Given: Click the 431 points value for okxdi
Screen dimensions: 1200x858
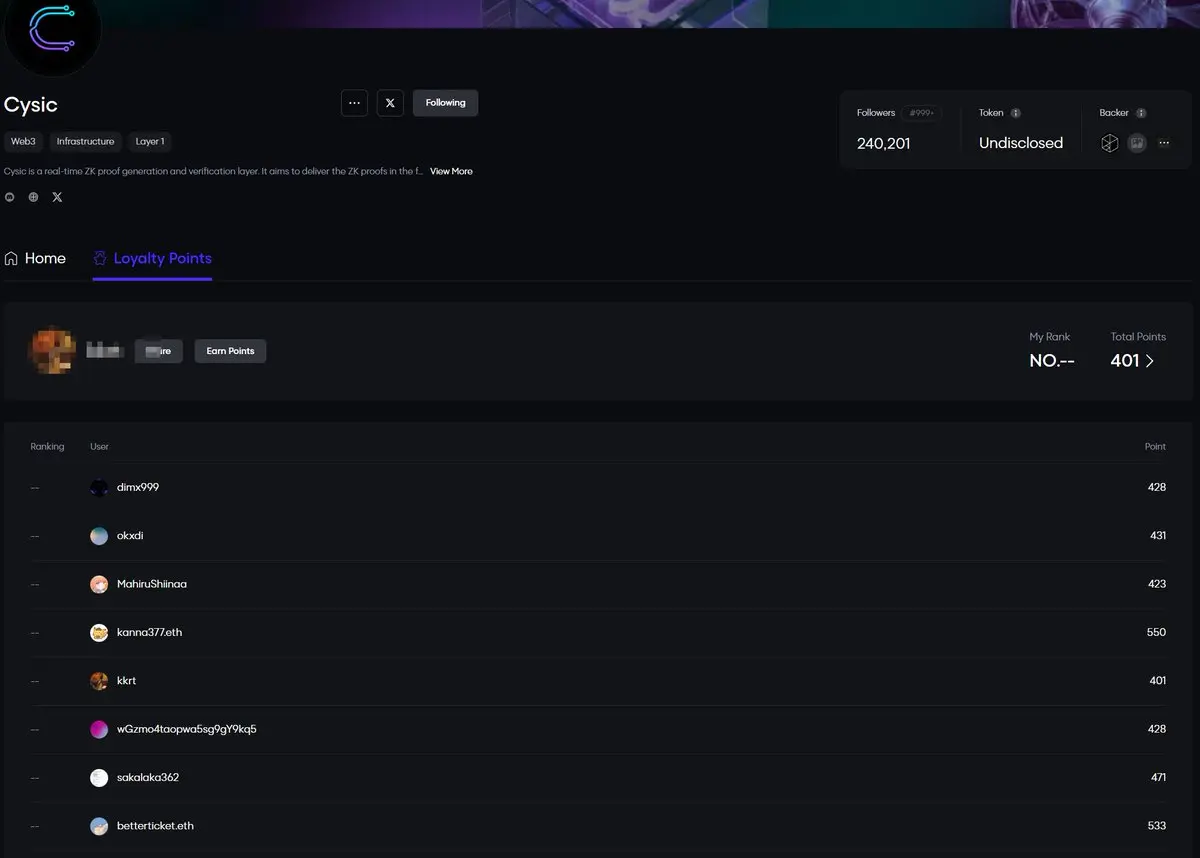Looking at the screenshot, I should (1158, 536).
